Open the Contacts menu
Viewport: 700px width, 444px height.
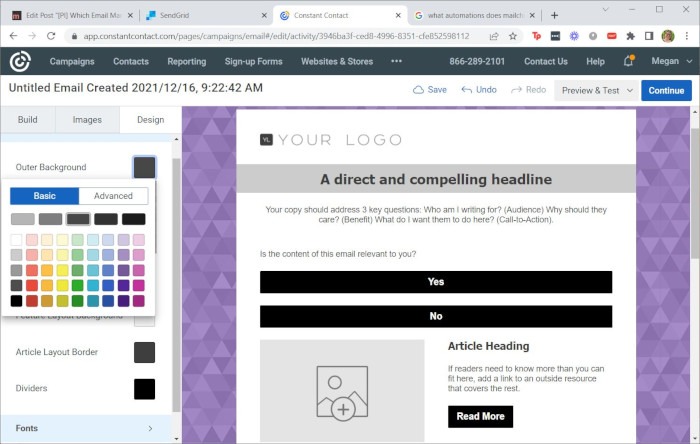131,61
